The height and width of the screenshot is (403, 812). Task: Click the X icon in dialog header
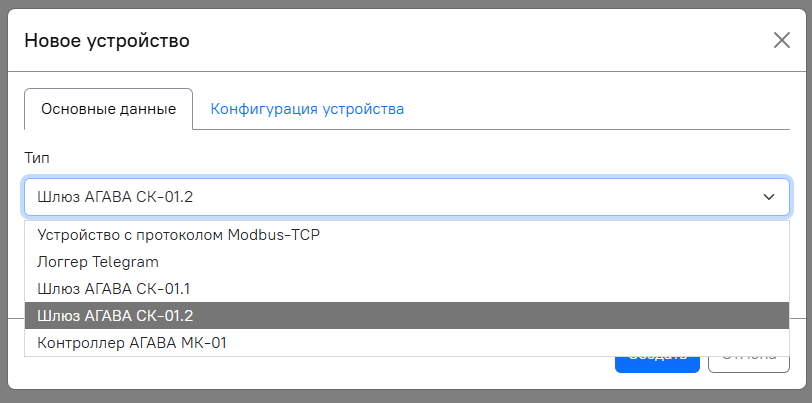[781, 40]
